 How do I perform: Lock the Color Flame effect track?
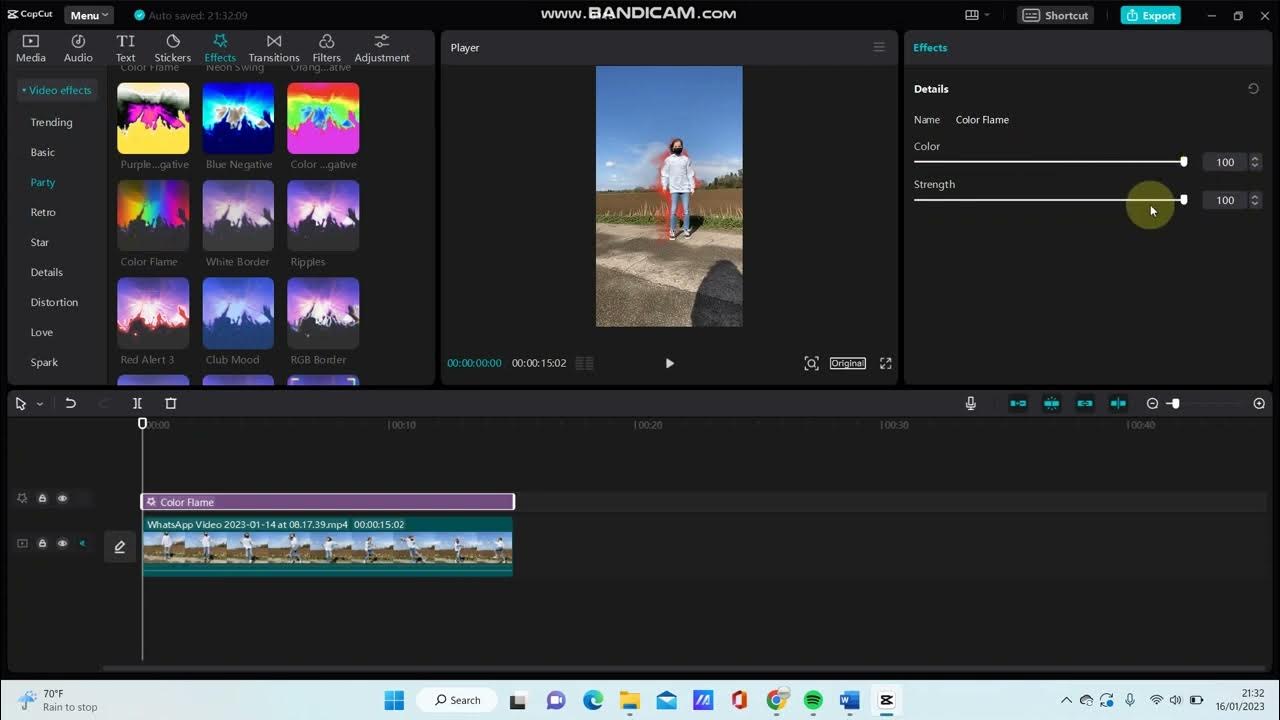point(42,498)
